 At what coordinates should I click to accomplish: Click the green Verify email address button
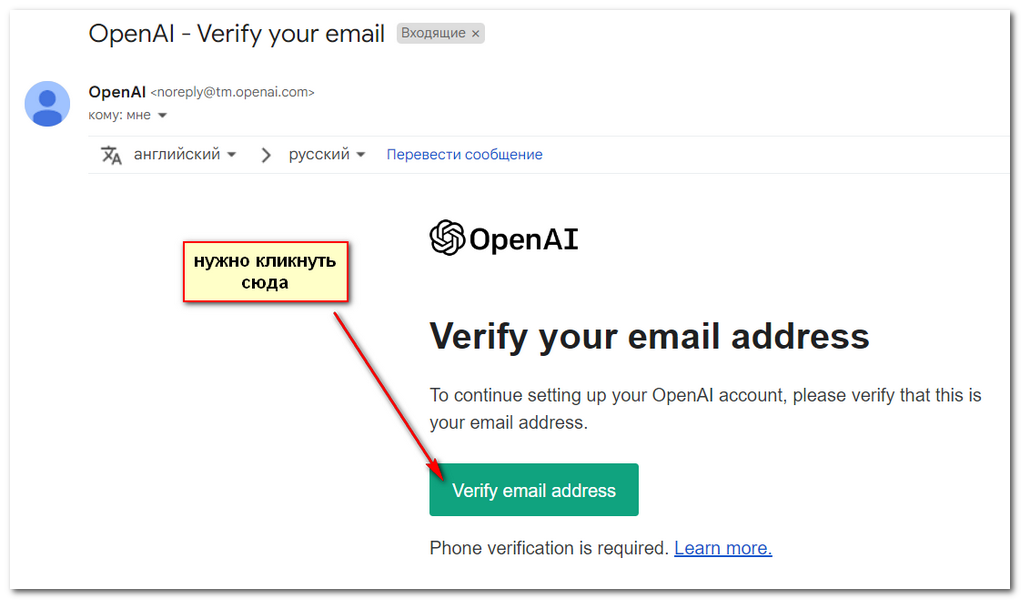(x=533, y=490)
